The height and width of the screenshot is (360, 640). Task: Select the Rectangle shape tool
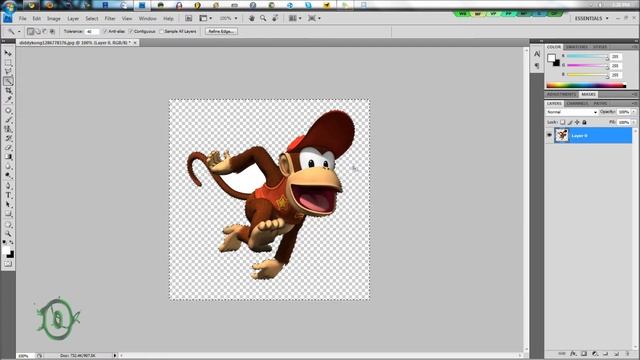pos(8,213)
